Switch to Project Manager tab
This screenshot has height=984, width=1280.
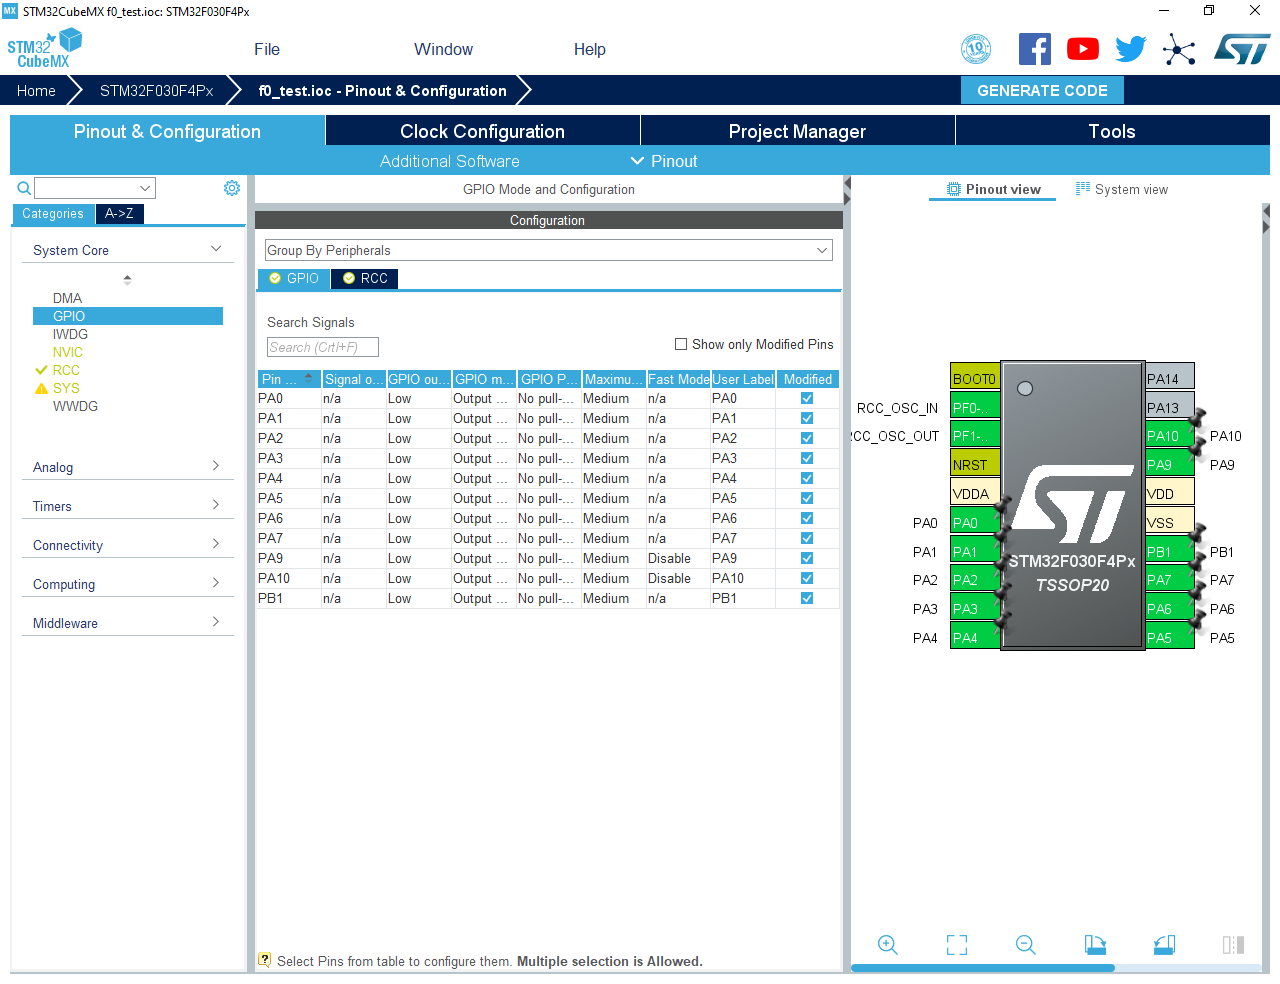pyautogui.click(x=797, y=131)
